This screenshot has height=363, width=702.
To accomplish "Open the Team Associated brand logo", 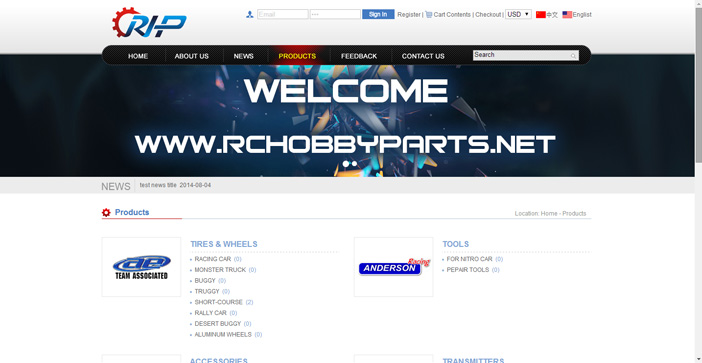I will (141, 267).
